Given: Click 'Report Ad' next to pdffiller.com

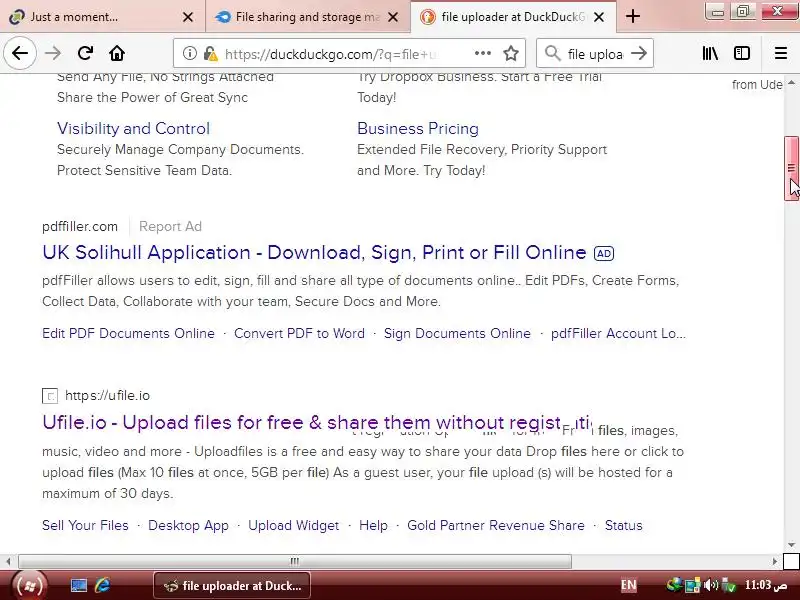Looking at the screenshot, I should point(170,226).
